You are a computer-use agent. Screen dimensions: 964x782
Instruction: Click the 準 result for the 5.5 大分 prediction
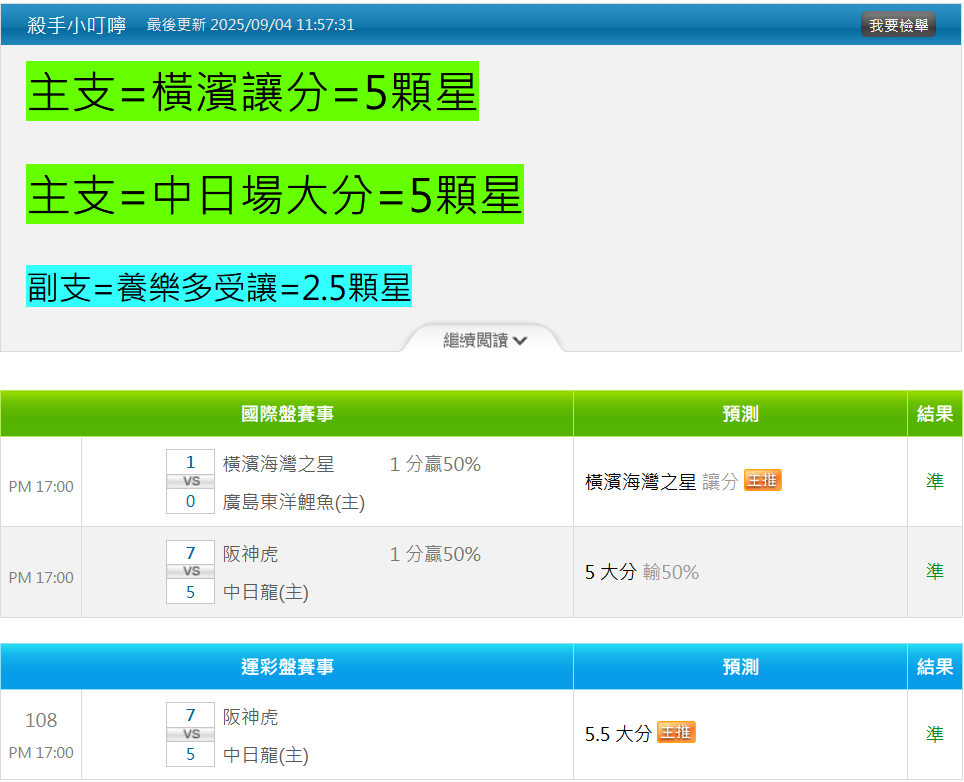(934, 733)
